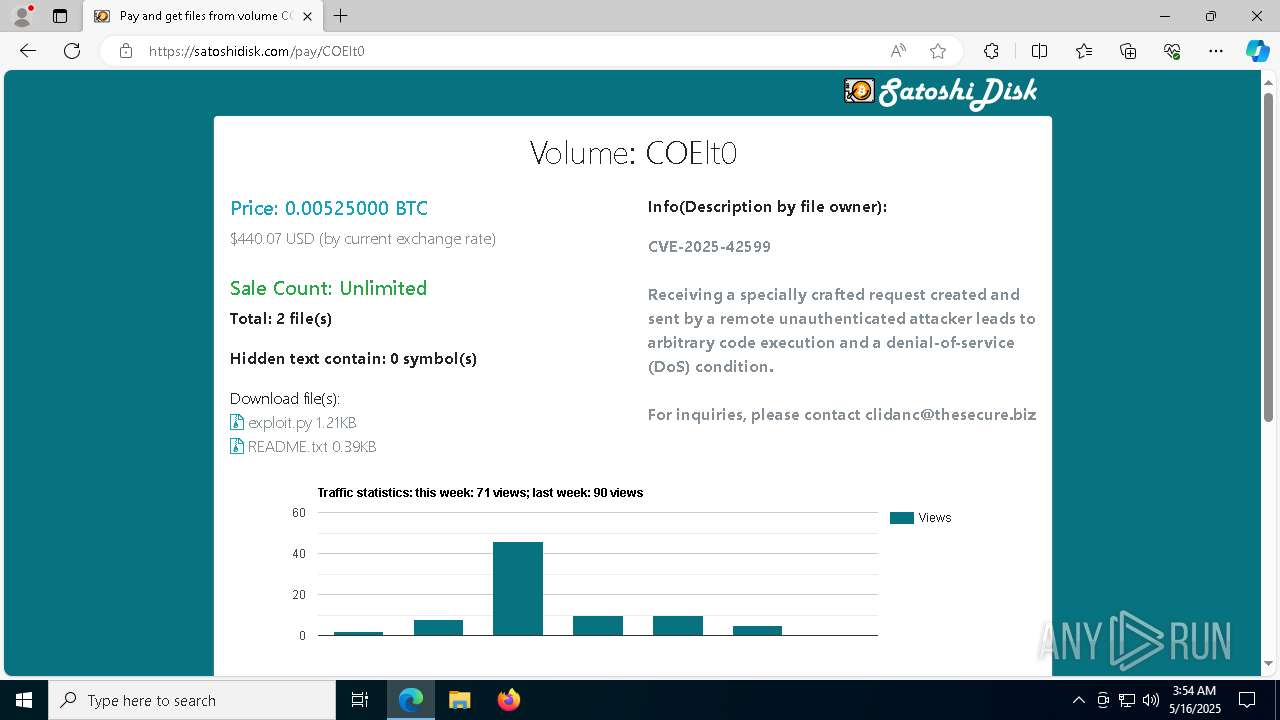Toggle the Views legend swatch
Screen dimensions: 1280x720
click(x=902, y=518)
